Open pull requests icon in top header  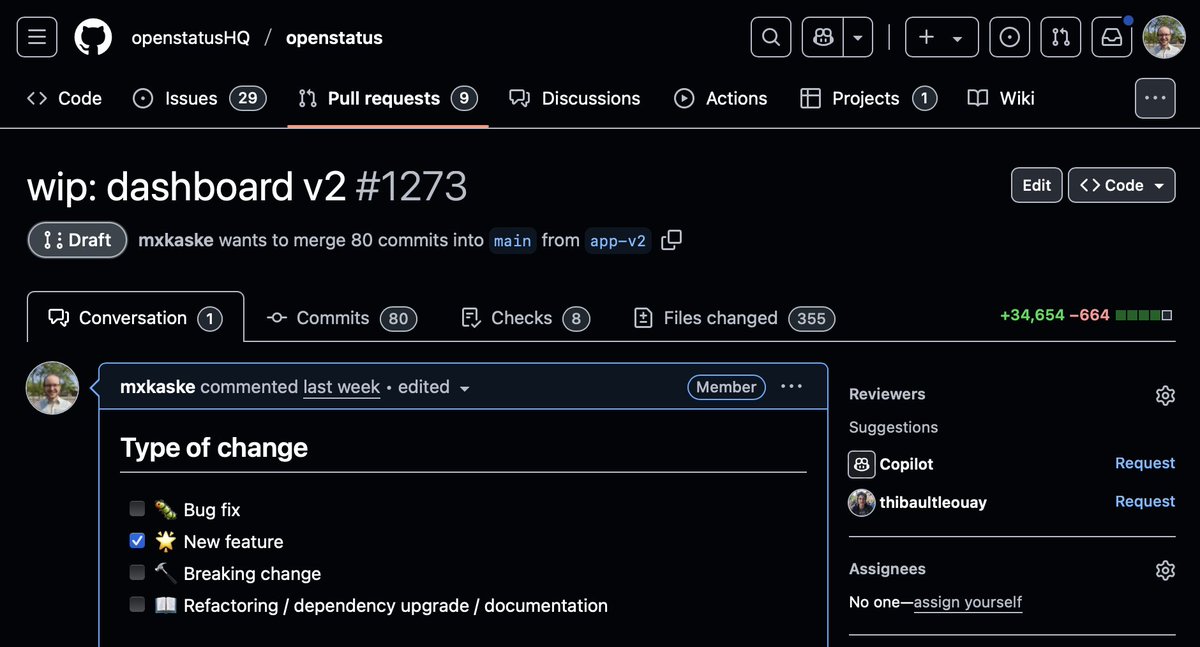pyautogui.click(x=1061, y=38)
